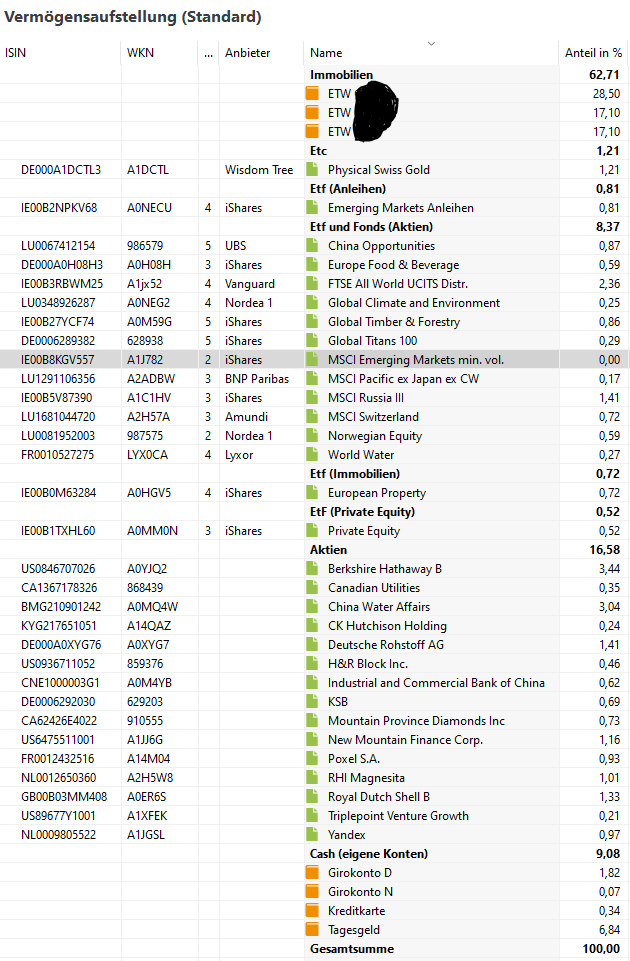Collapse the Aktien category row
630x961 pixels.
(328, 550)
